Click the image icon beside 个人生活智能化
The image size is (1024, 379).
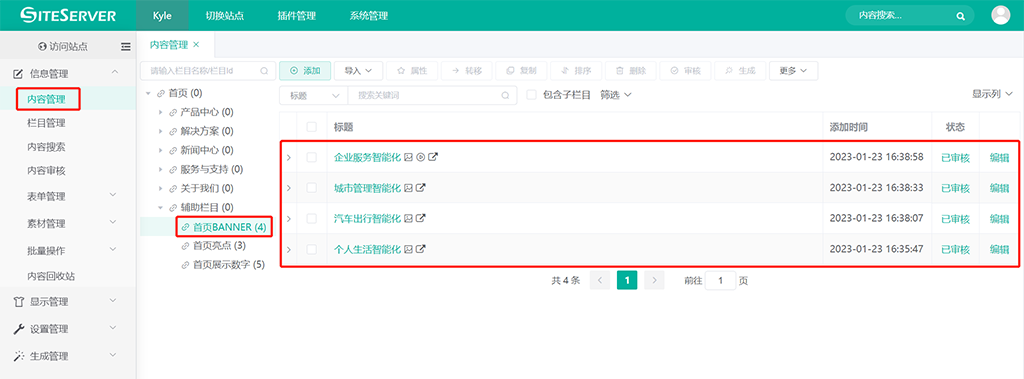tap(408, 249)
